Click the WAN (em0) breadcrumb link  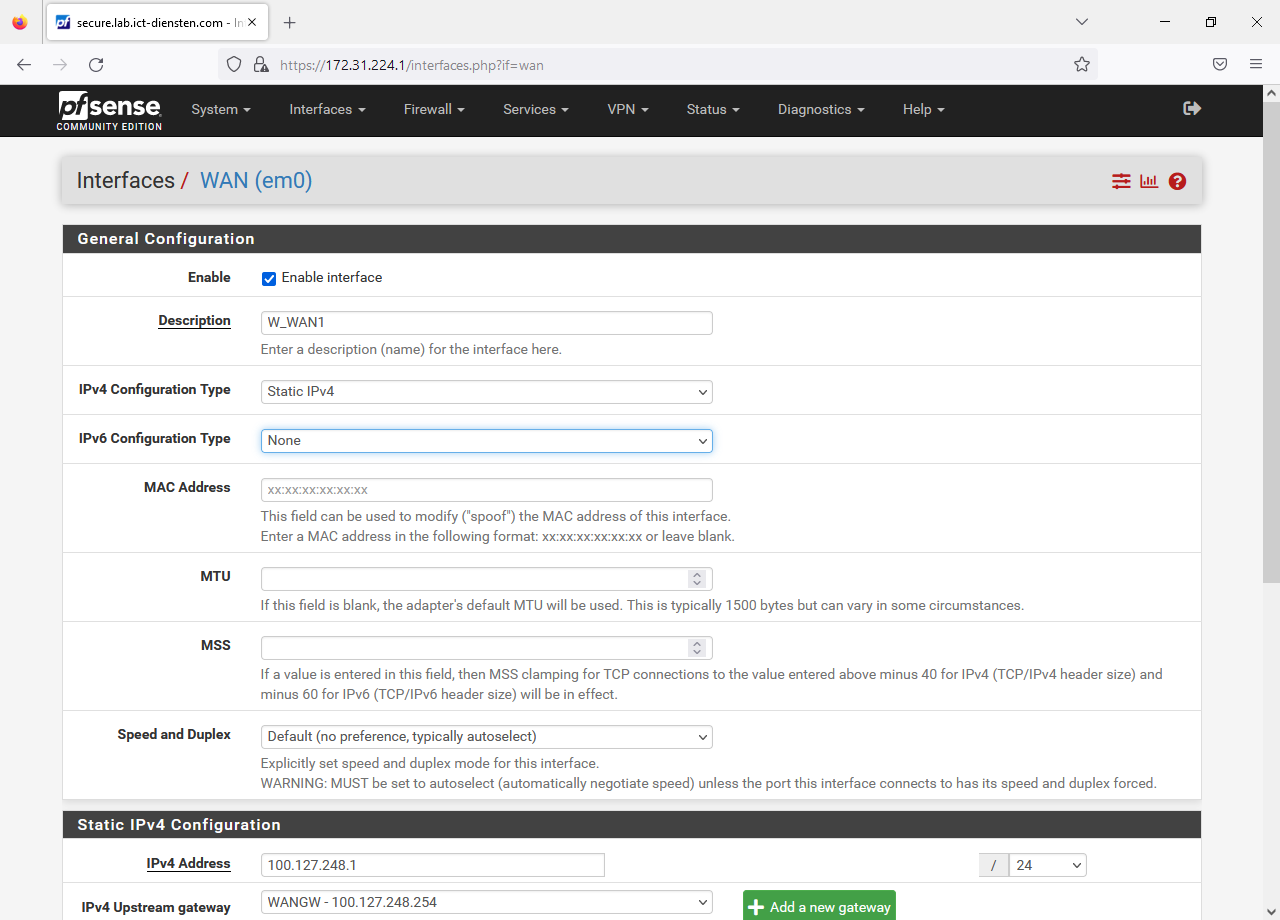pyautogui.click(x=256, y=180)
